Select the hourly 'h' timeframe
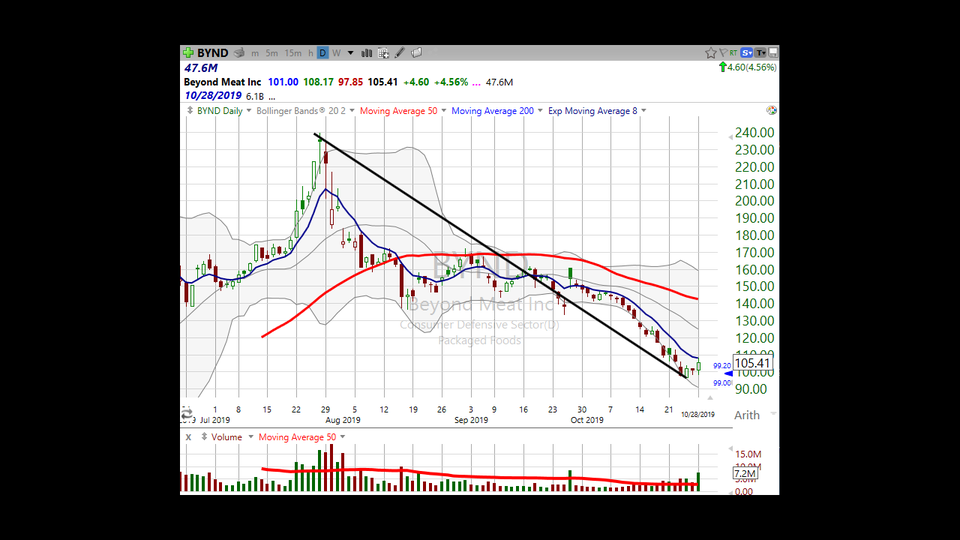The width and height of the screenshot is (960, 540). (310, 53)
